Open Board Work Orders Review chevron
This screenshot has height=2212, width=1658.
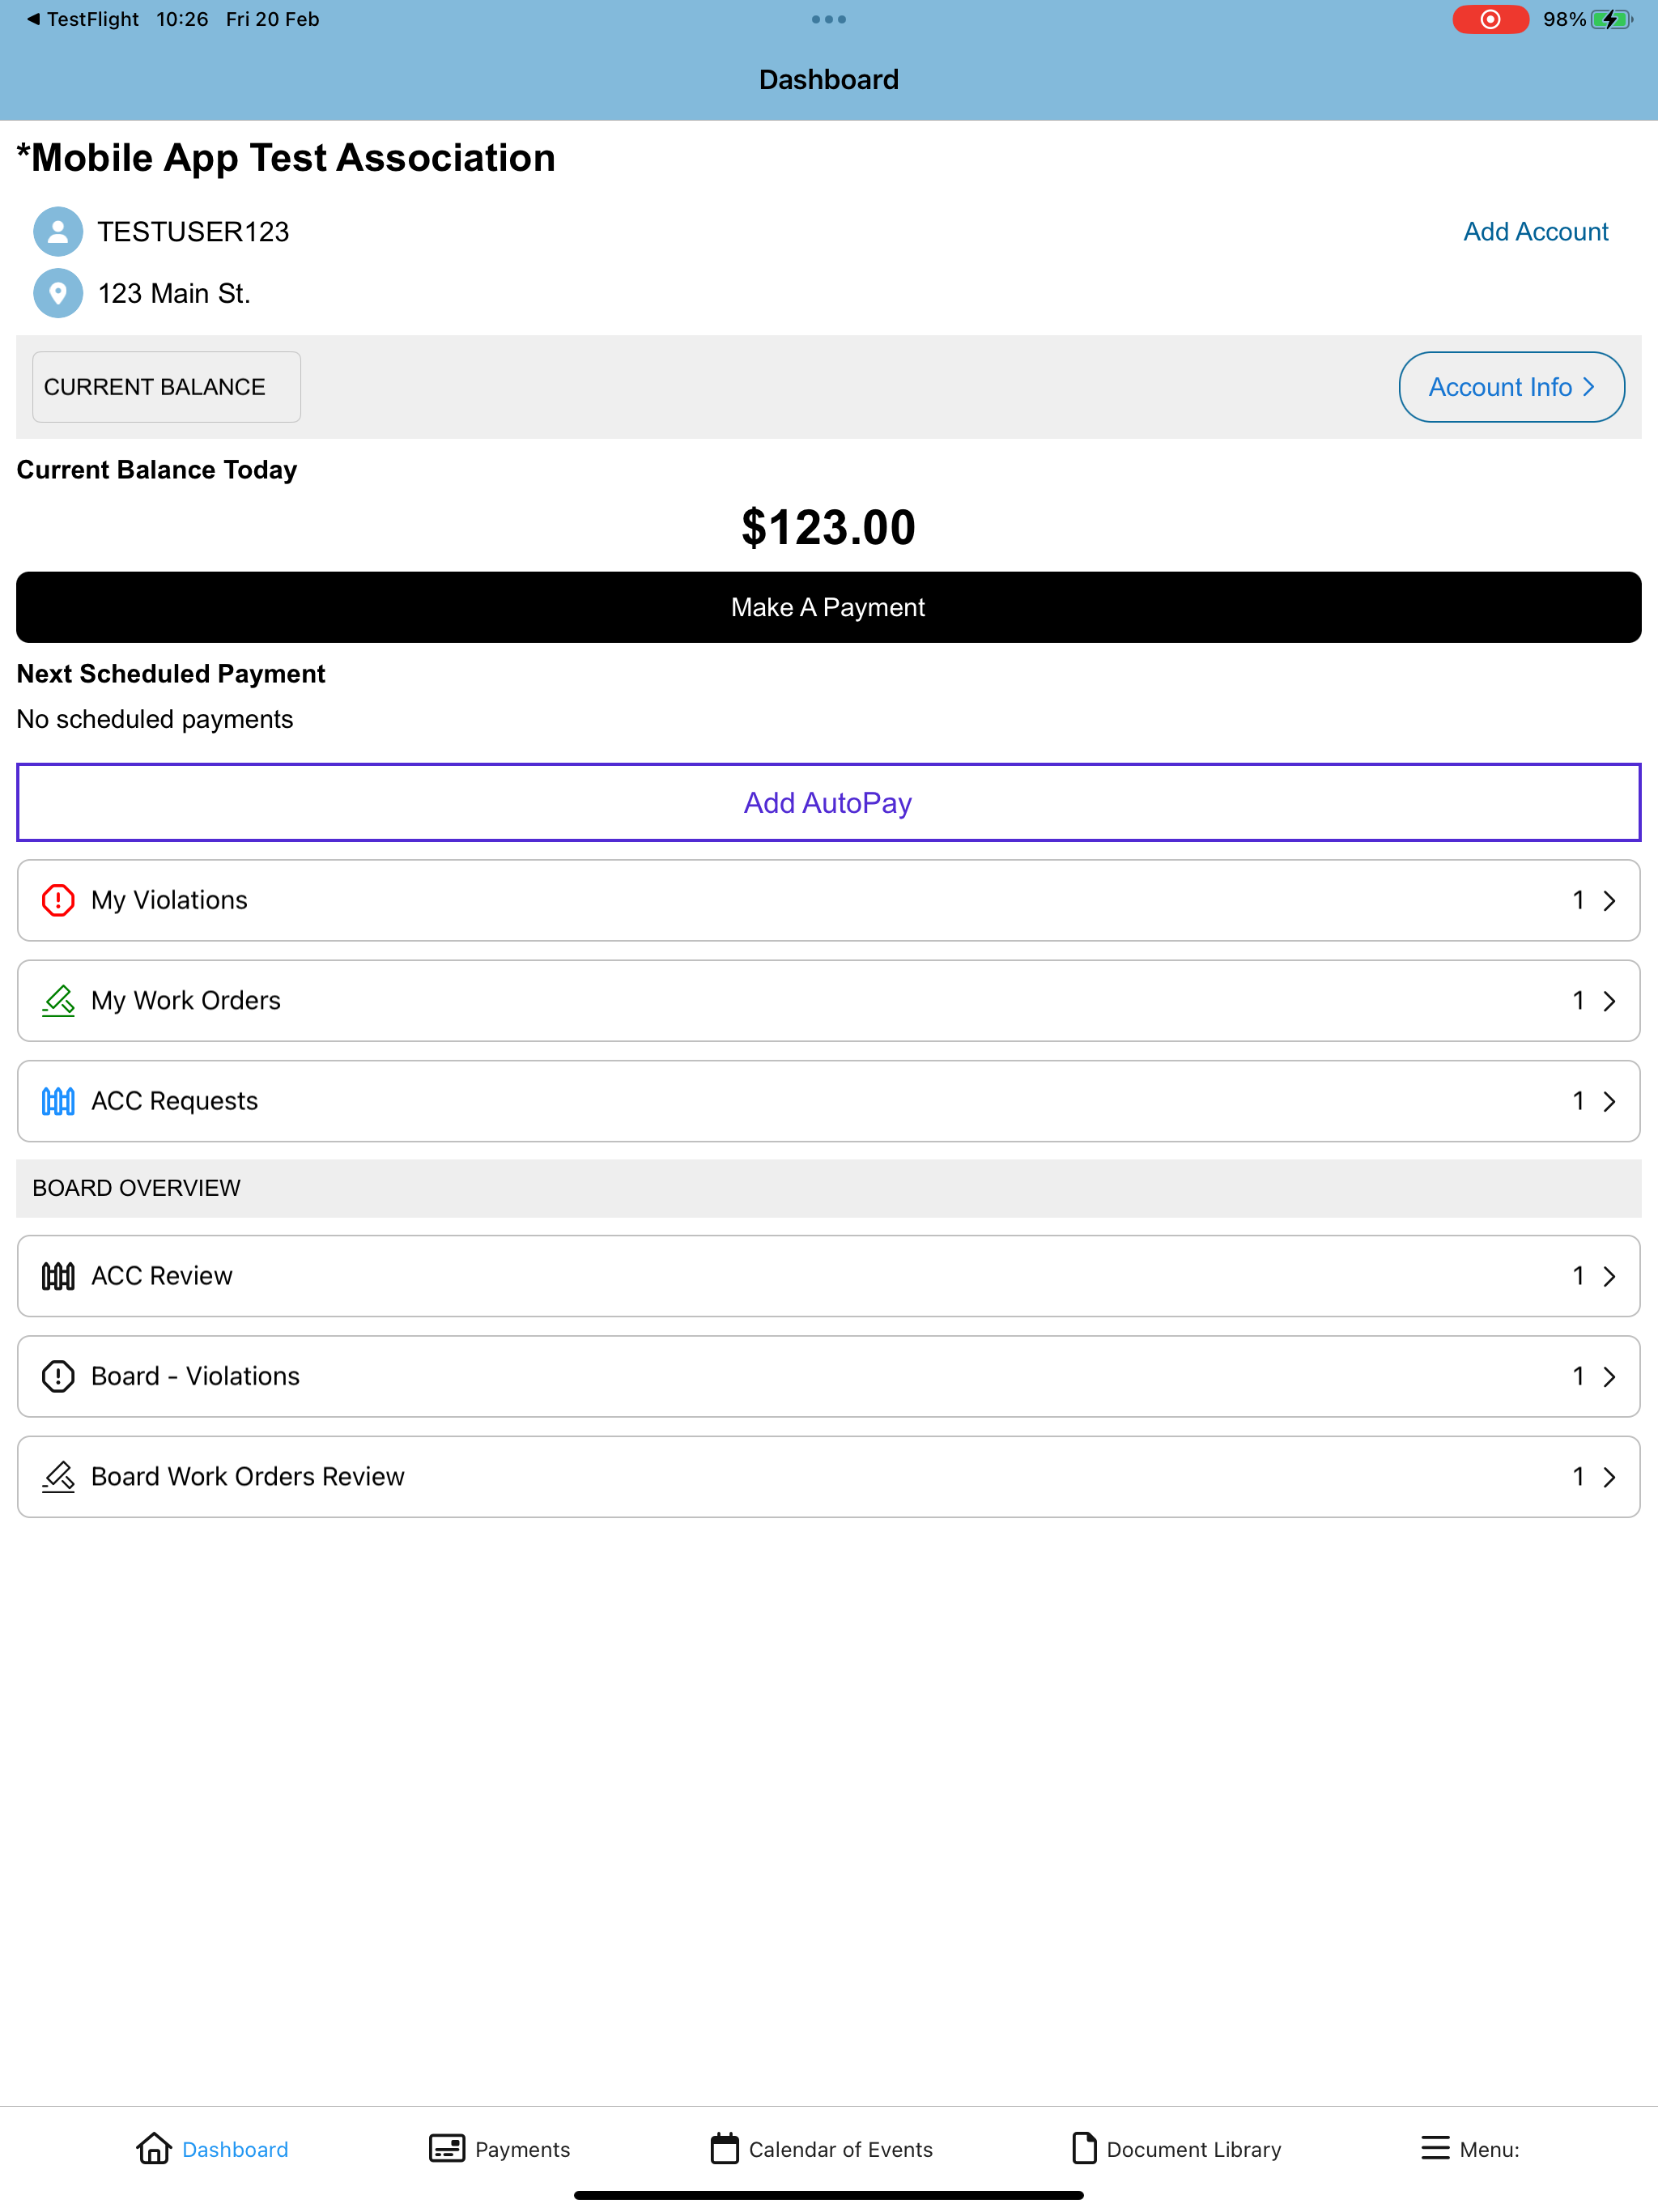[x=1609, y=1477]
